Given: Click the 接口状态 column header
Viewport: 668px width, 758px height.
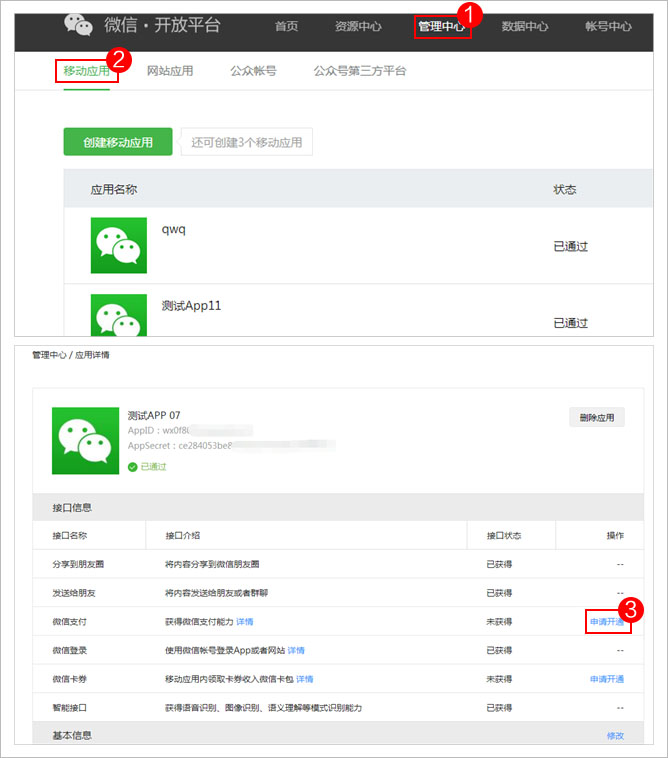Looking at the screenshot, I should pos(504,536).
